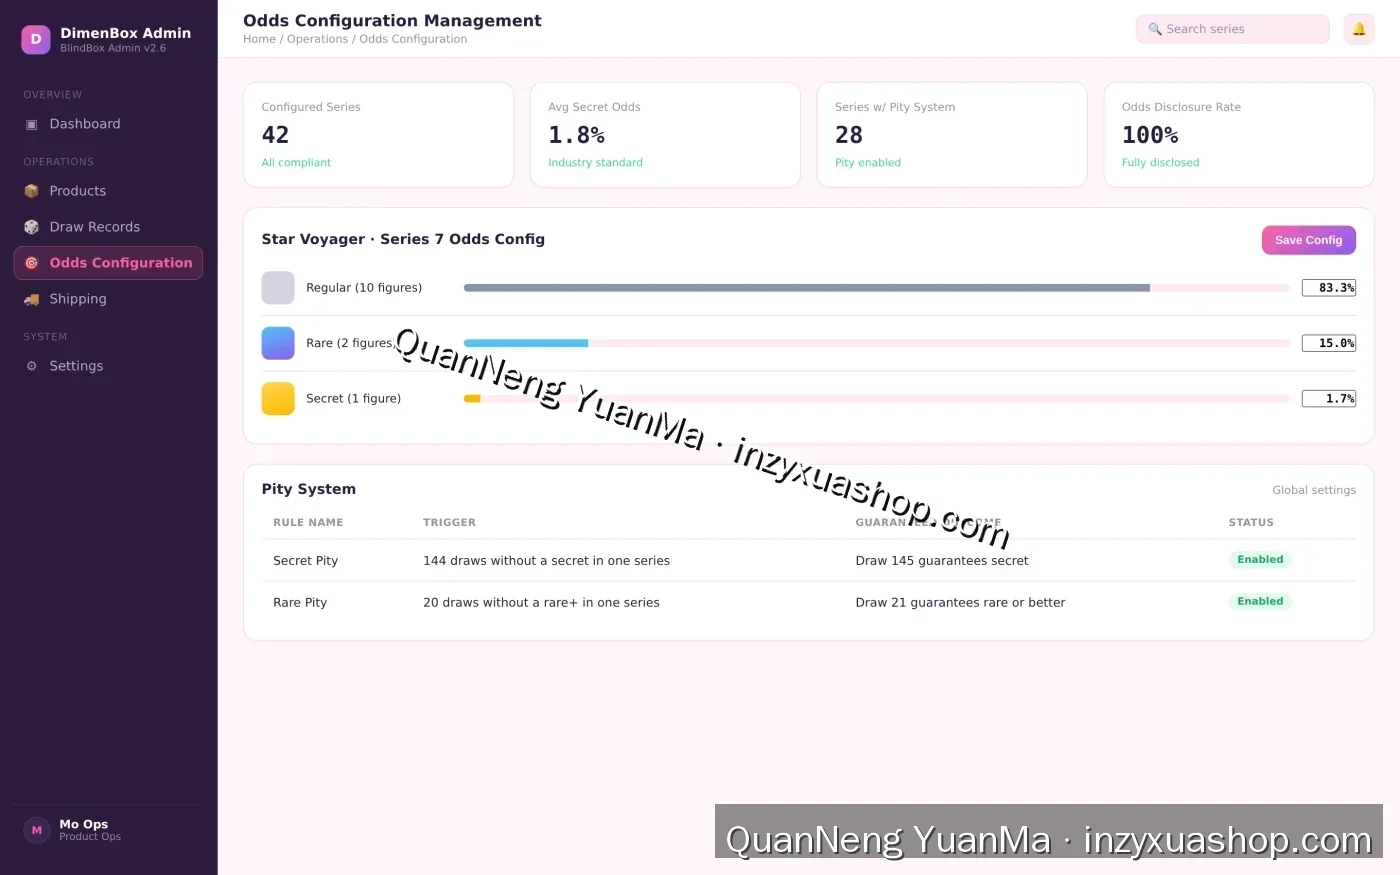This screenshot has height=875, width=1400.
Task: Click the Home breadcrumb link
Action: (x=259, y=39)
